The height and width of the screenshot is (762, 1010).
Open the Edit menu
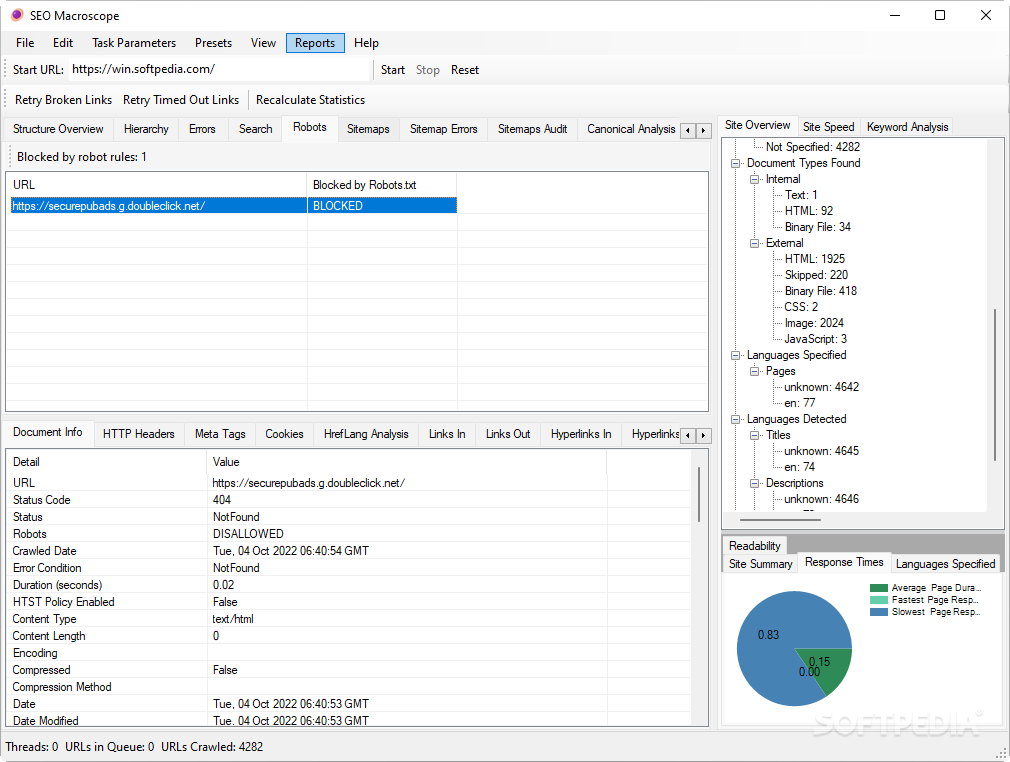tap(62, 43)
